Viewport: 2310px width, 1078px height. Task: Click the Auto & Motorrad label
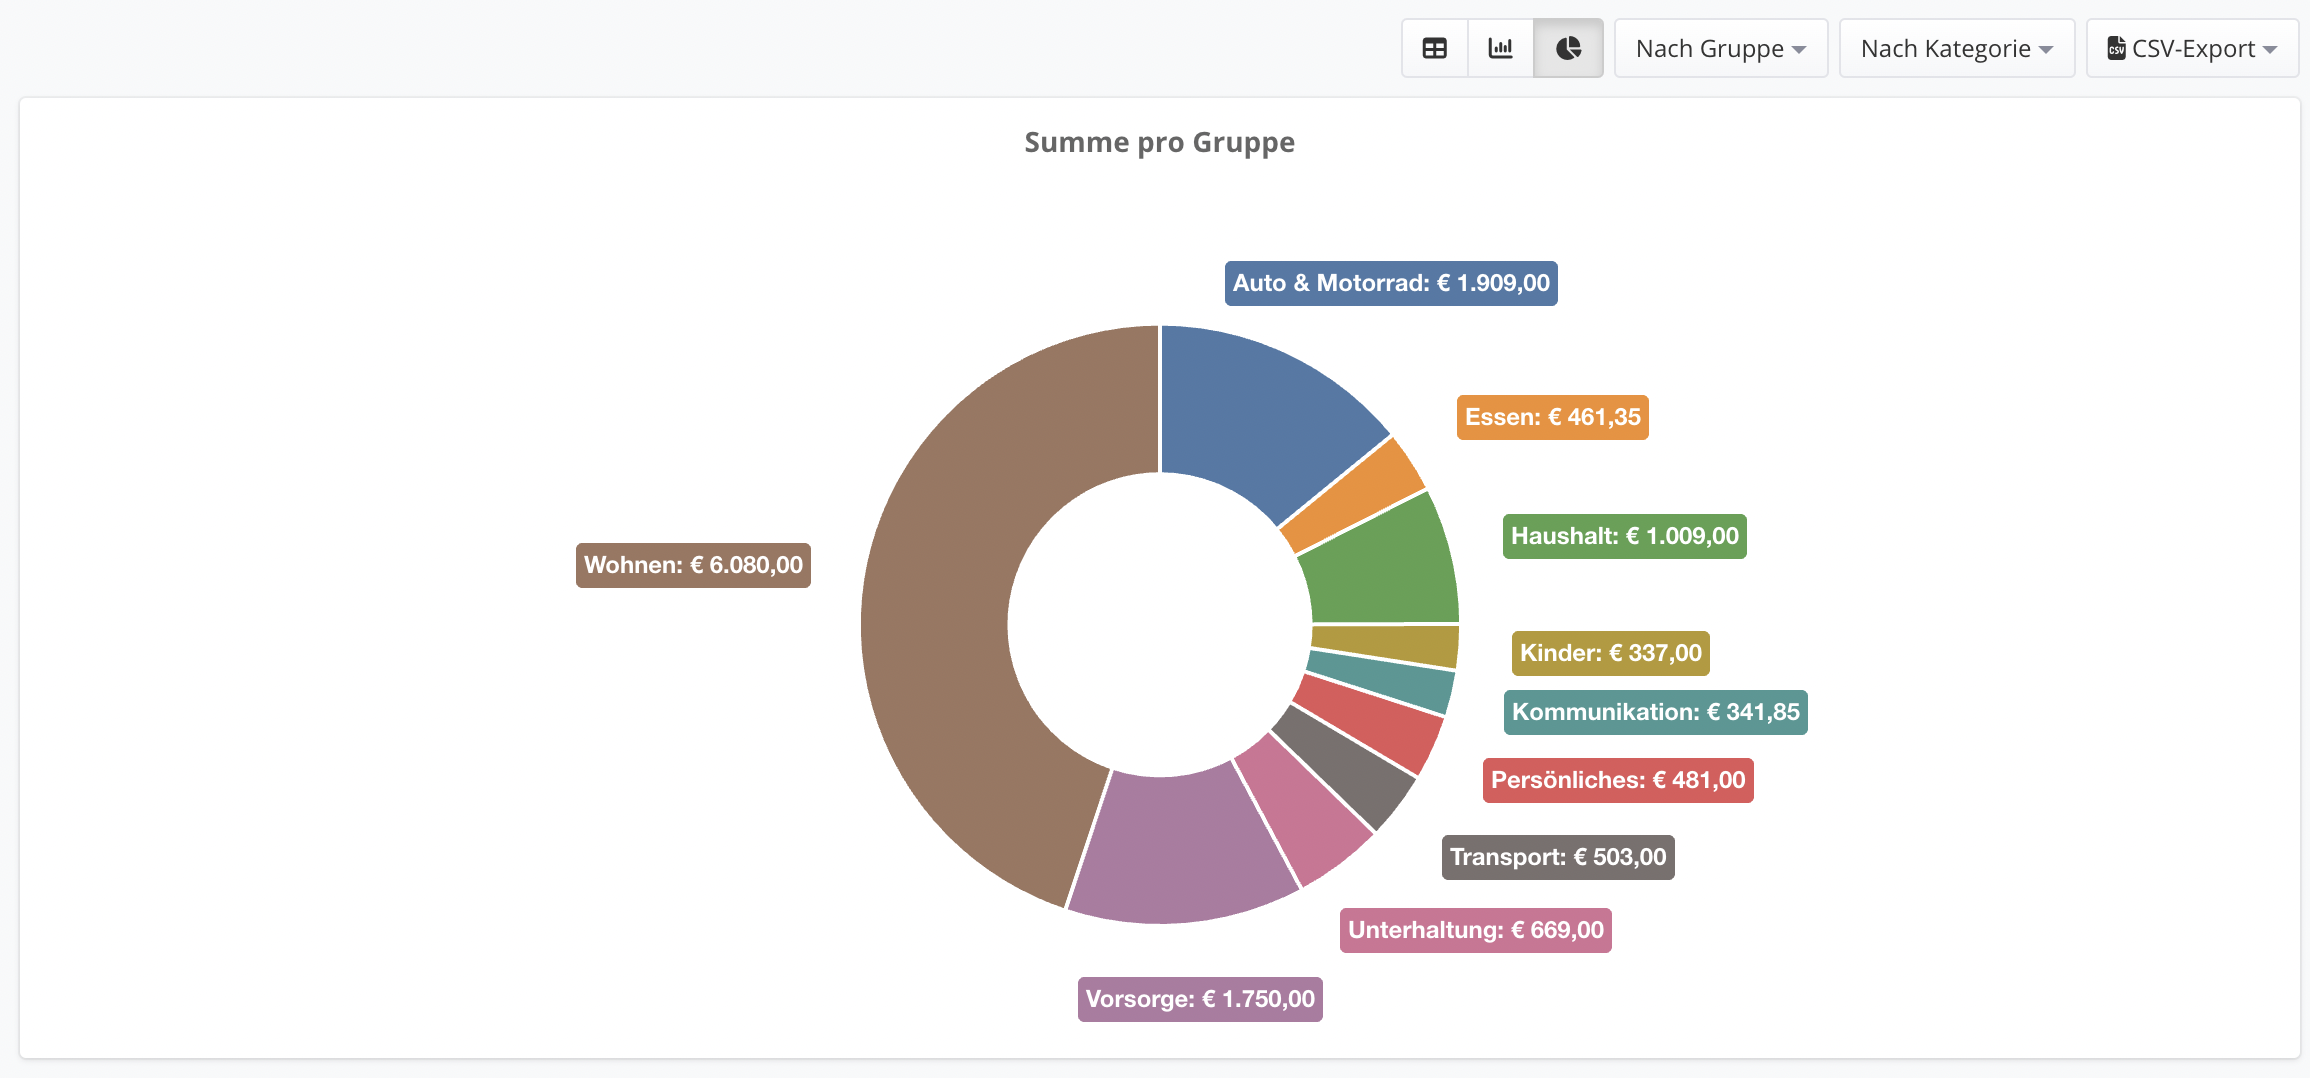[x=1391, y=283]
